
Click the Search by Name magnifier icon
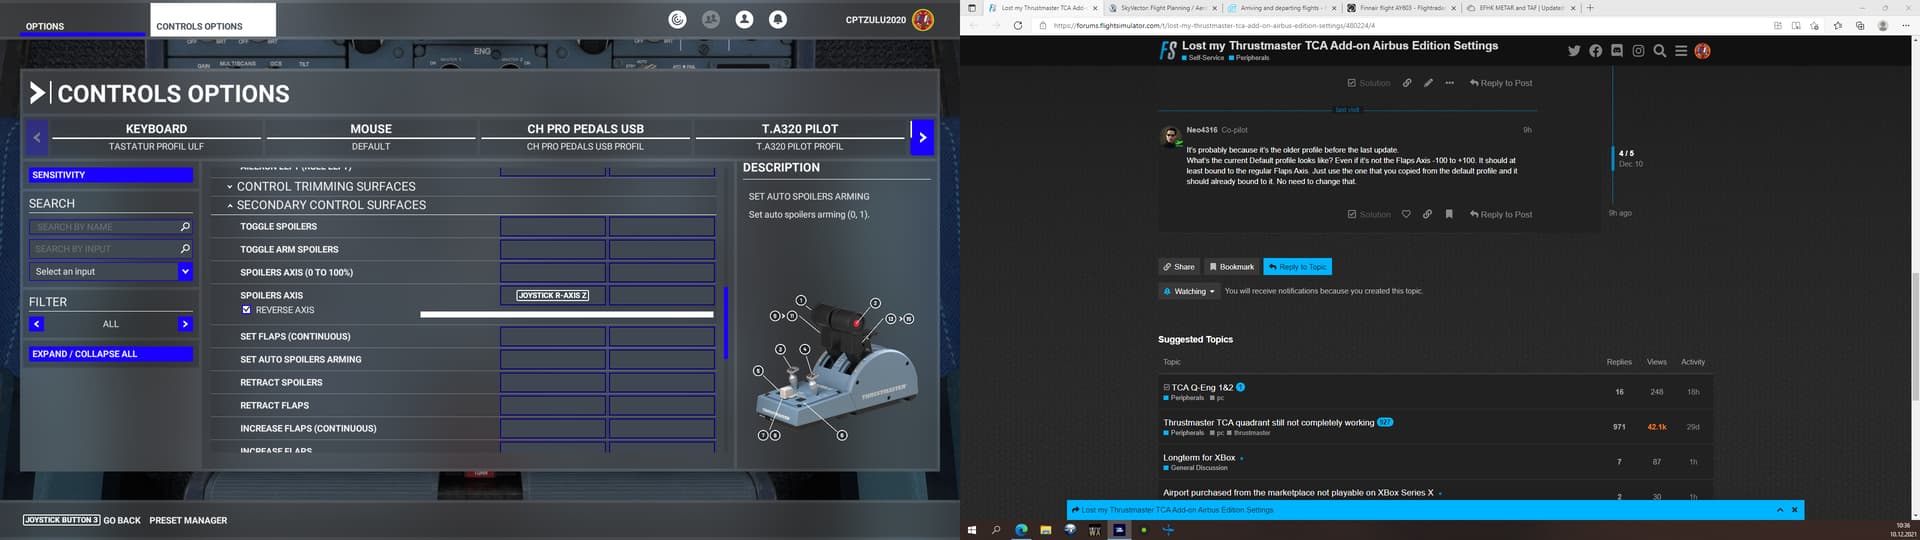185,227
